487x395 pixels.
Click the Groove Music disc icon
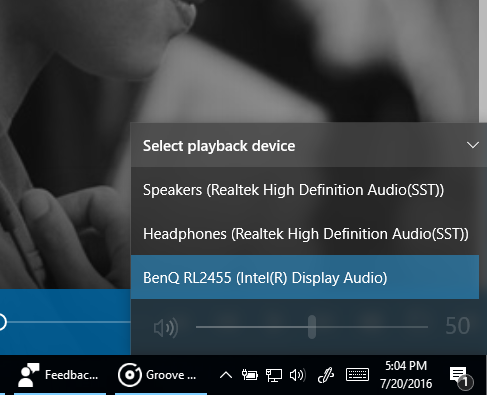(129, 375)
